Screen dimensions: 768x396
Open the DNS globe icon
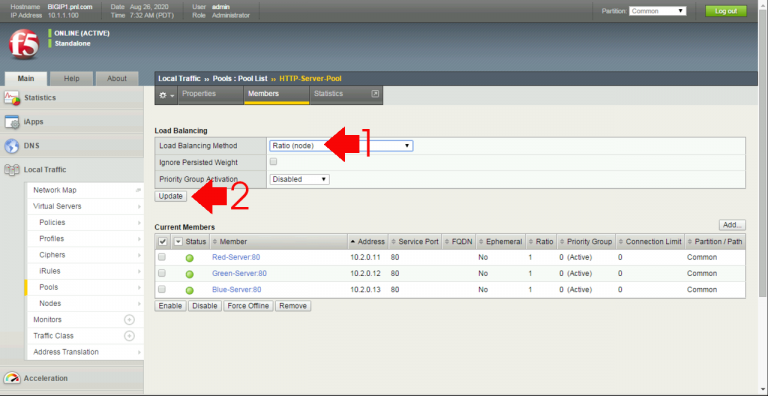click(x=12, y=146)
